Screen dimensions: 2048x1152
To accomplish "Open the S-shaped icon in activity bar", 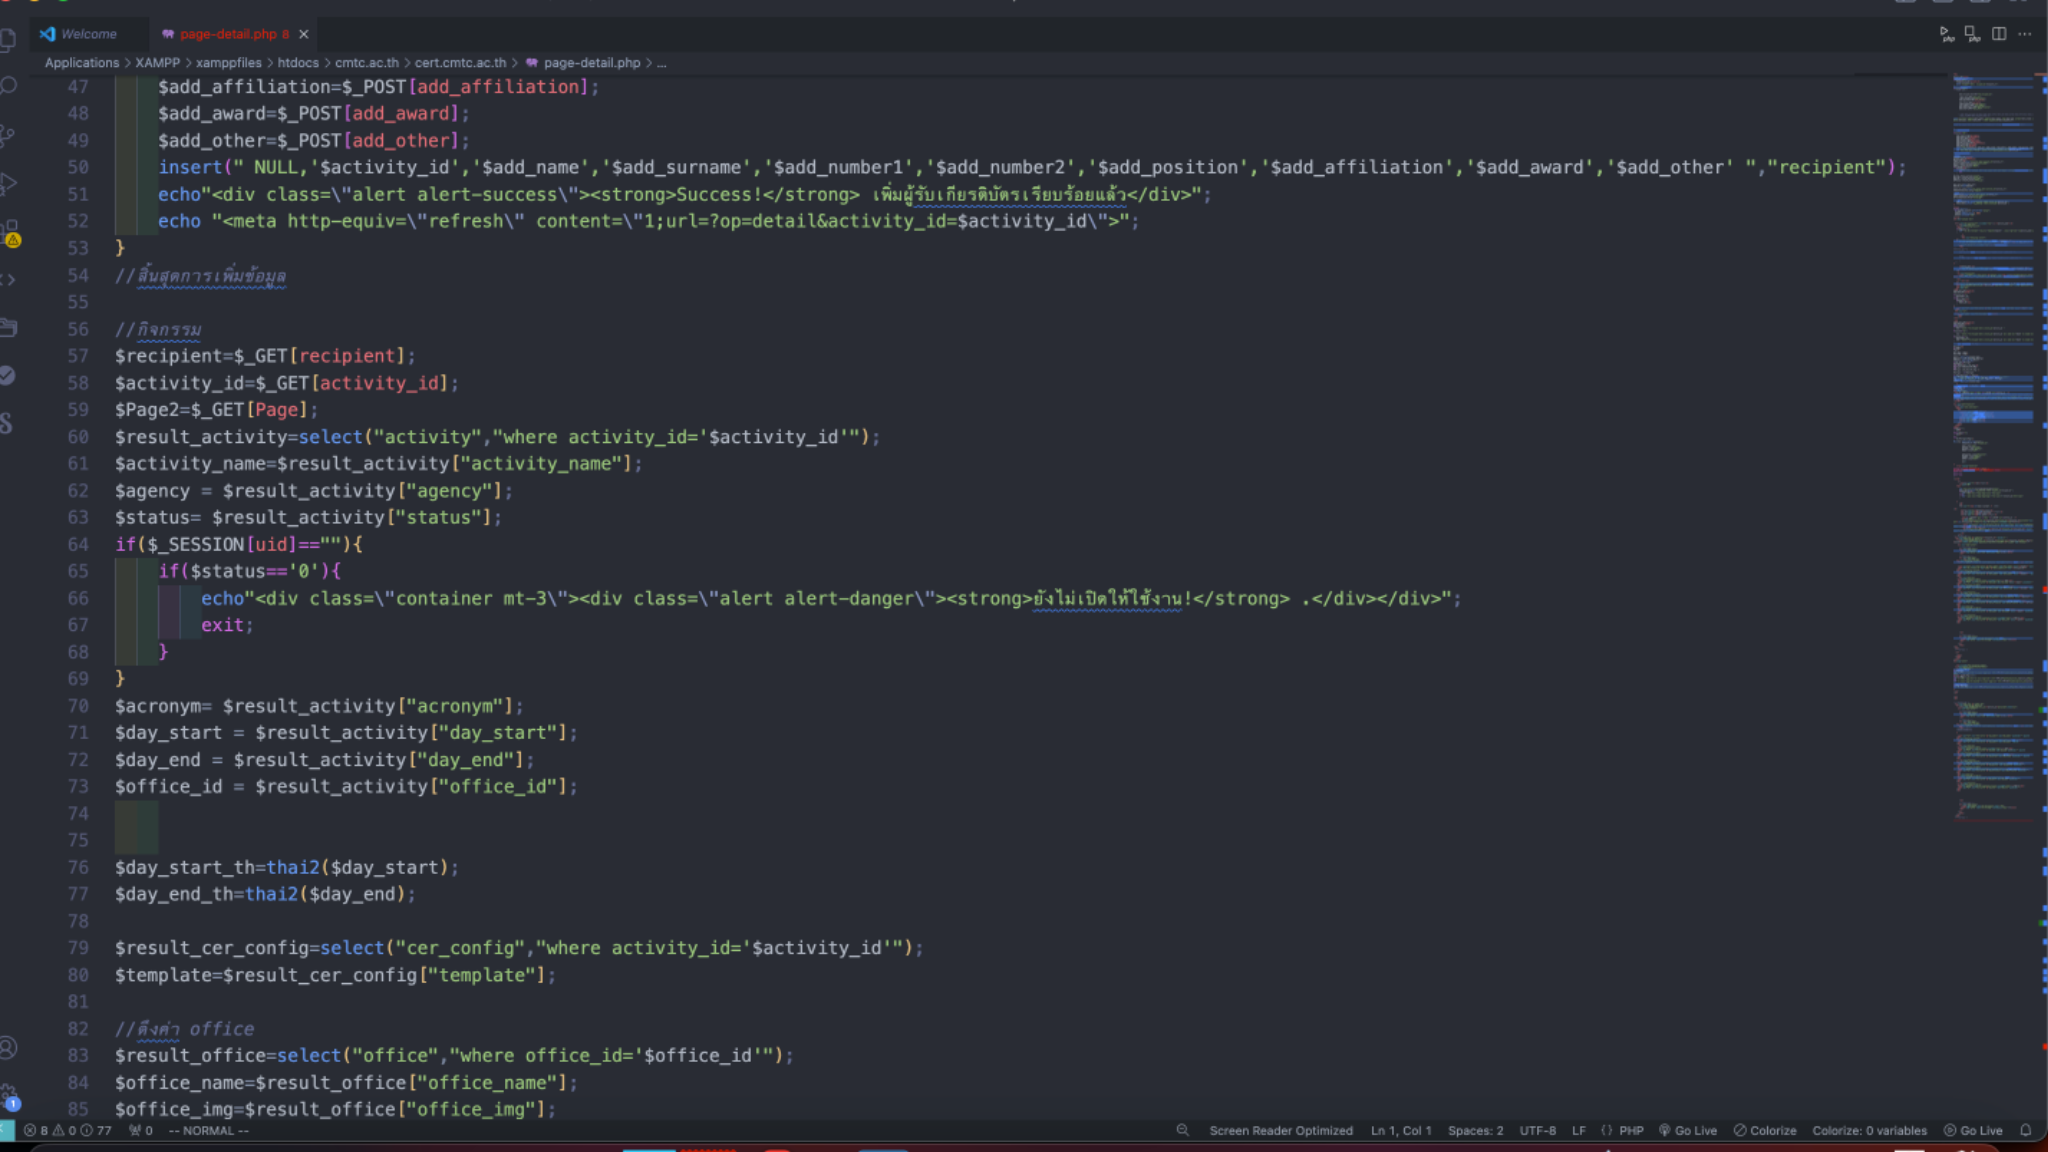I will pyautogui.click(x=8, y=423).
